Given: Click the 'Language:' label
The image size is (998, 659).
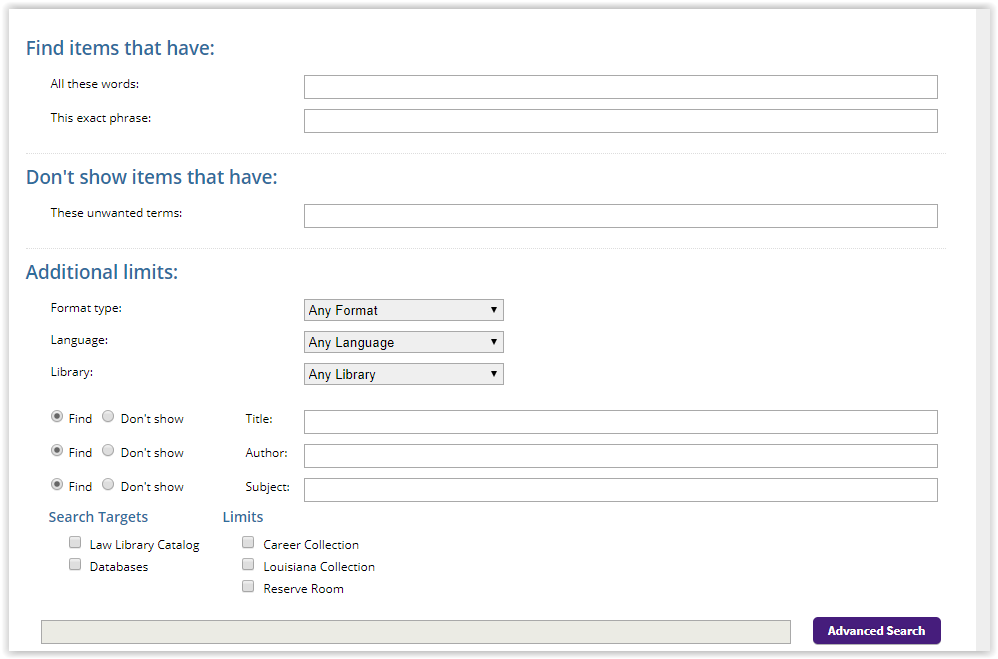Looking at the screenshot, I should (x=80, y=341).
